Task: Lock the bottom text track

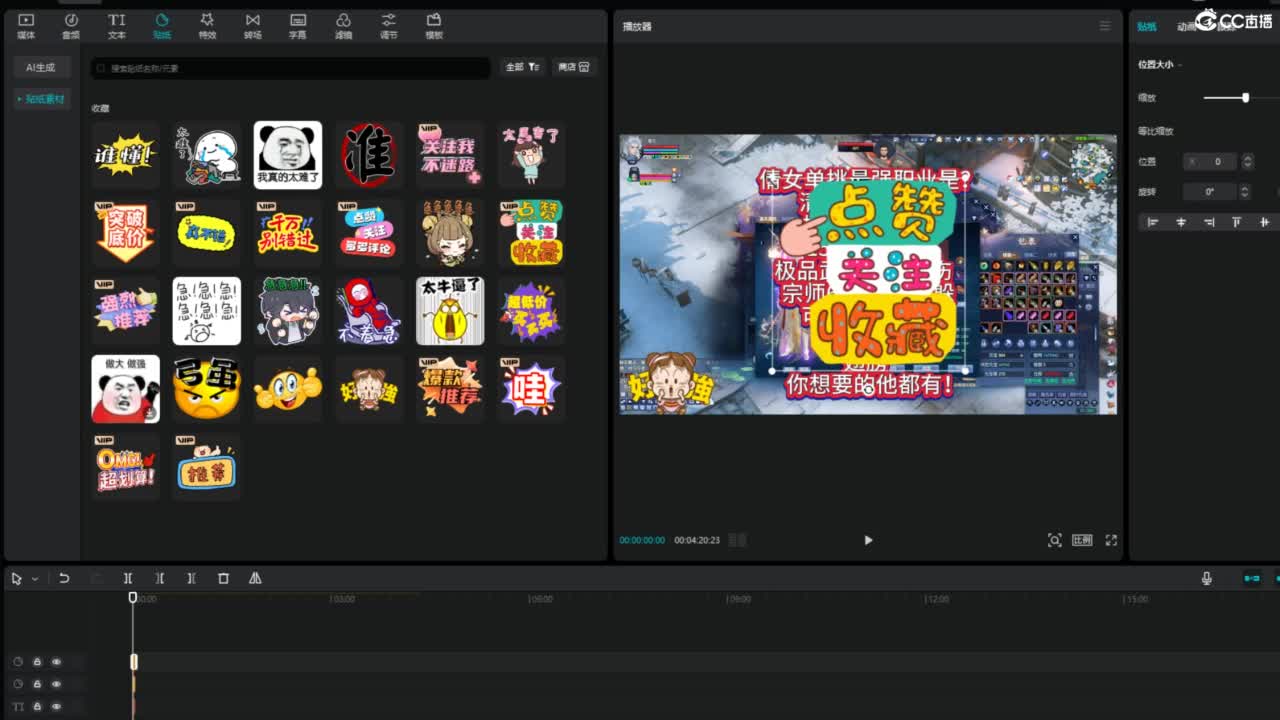Action: click(37, 706)
